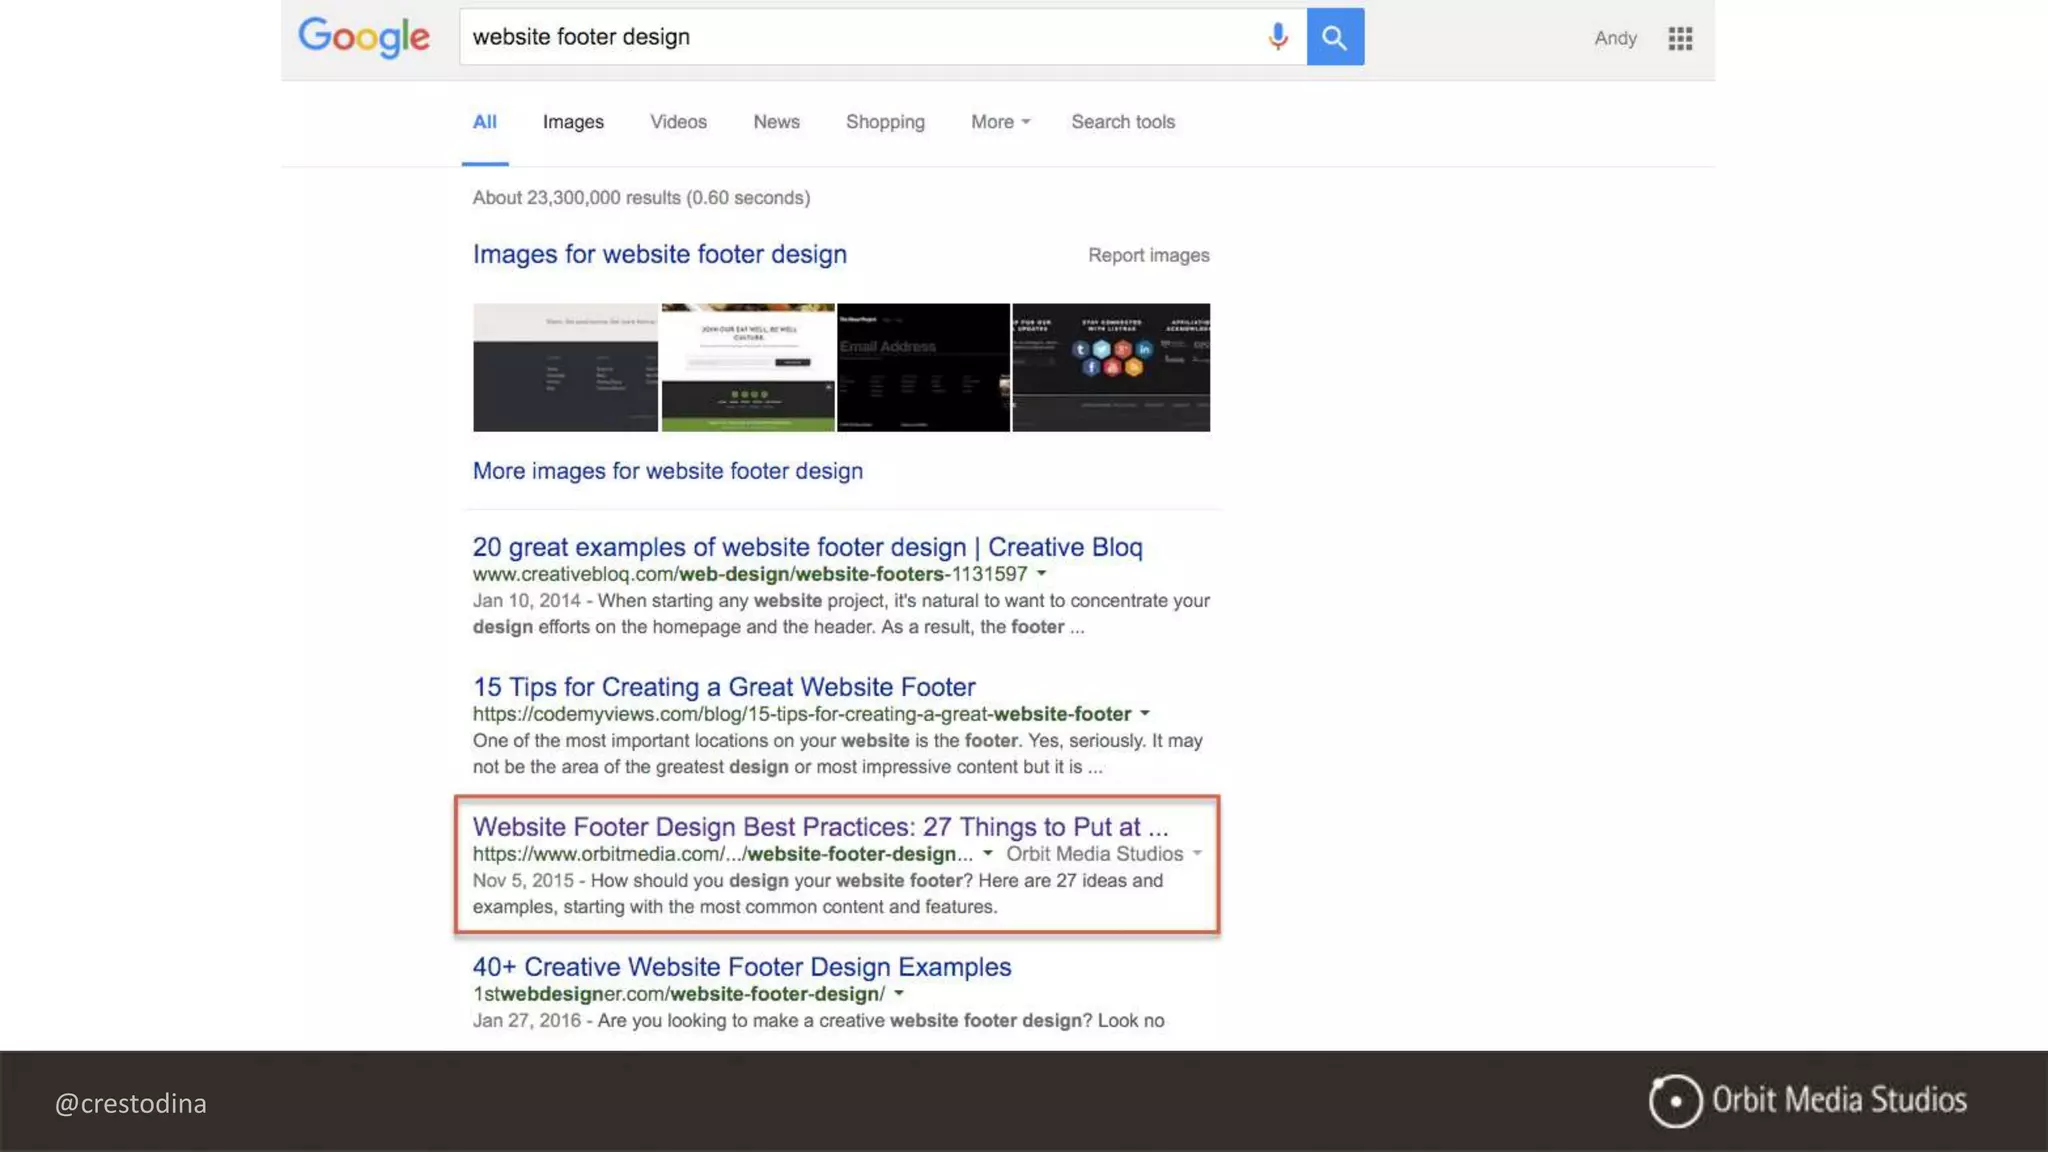
Task: Switch to the Images tab
Action: [x=573, y=122]
